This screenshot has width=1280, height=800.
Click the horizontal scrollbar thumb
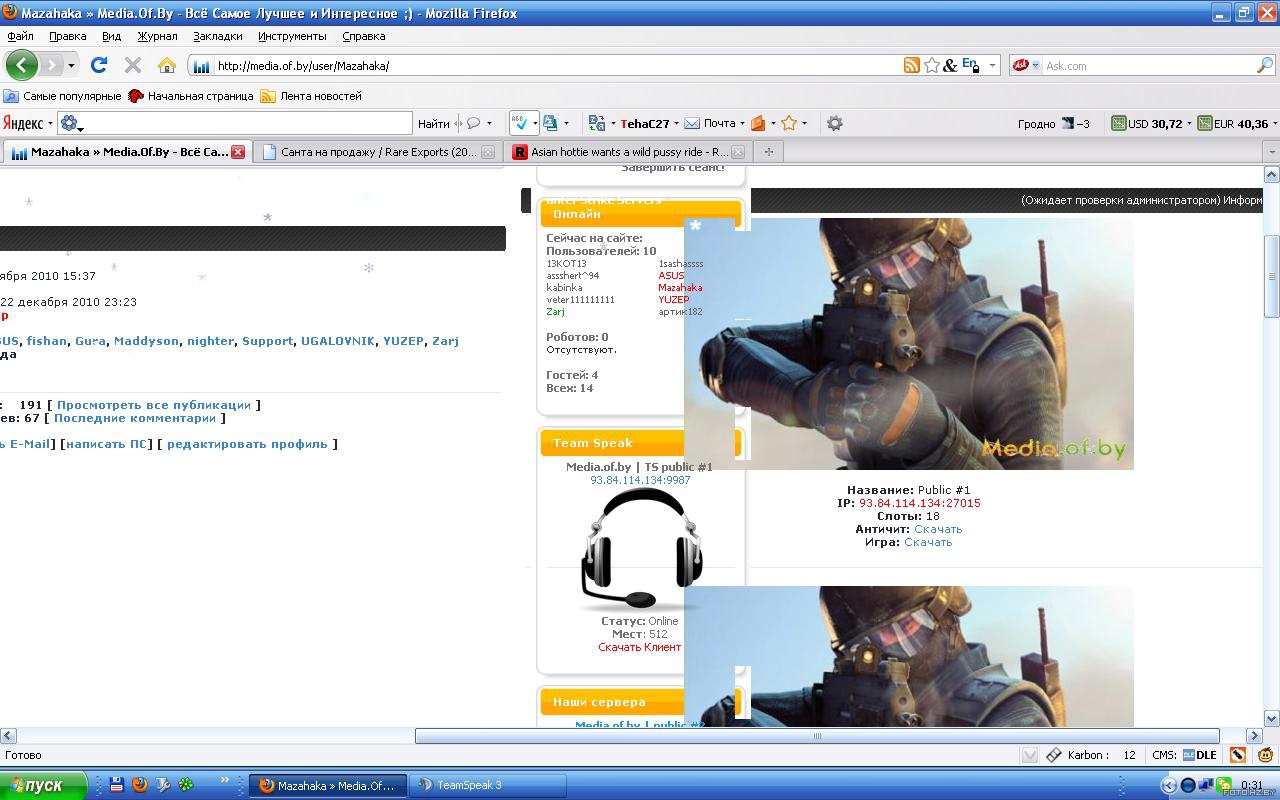(817, 736)
